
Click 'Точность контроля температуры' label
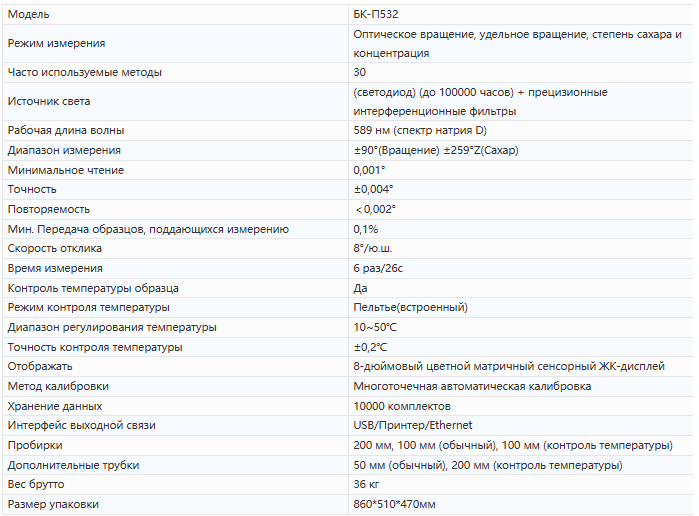[95, 347]
